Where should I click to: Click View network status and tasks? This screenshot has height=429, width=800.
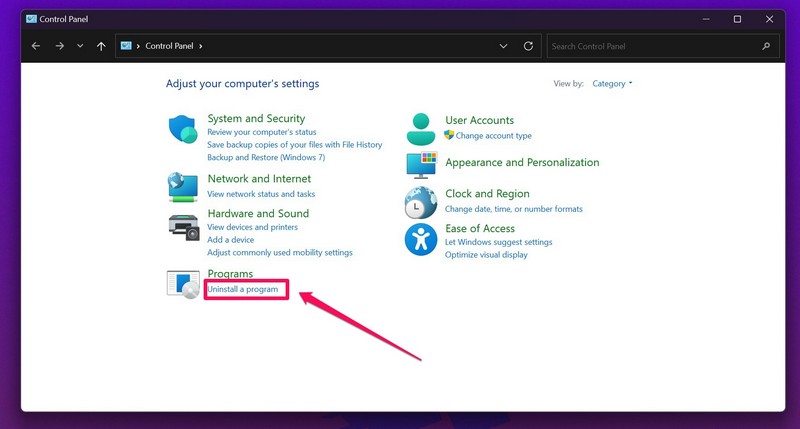click(x=261, y=194)
